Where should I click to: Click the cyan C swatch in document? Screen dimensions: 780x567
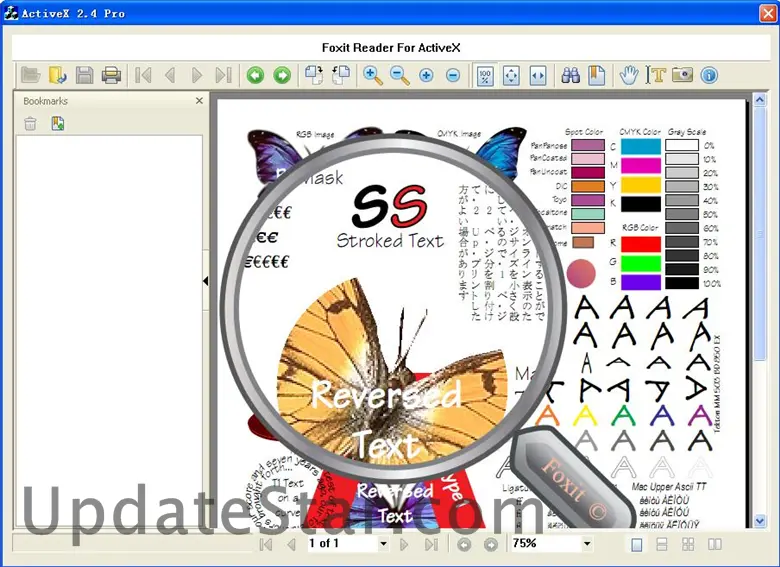click(x=641, y=147)
